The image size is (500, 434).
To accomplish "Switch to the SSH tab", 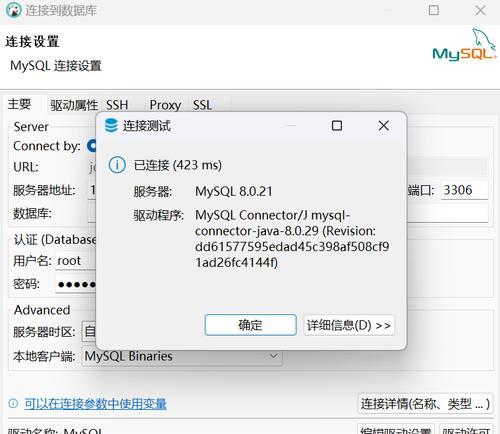I will [x=117, y=105].
